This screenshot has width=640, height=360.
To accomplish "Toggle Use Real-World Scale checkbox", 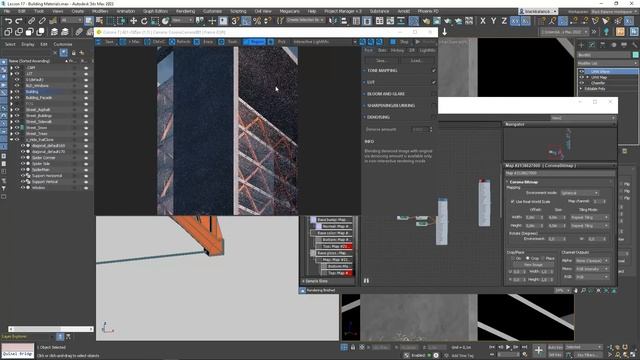I will (x=512, y=202).
